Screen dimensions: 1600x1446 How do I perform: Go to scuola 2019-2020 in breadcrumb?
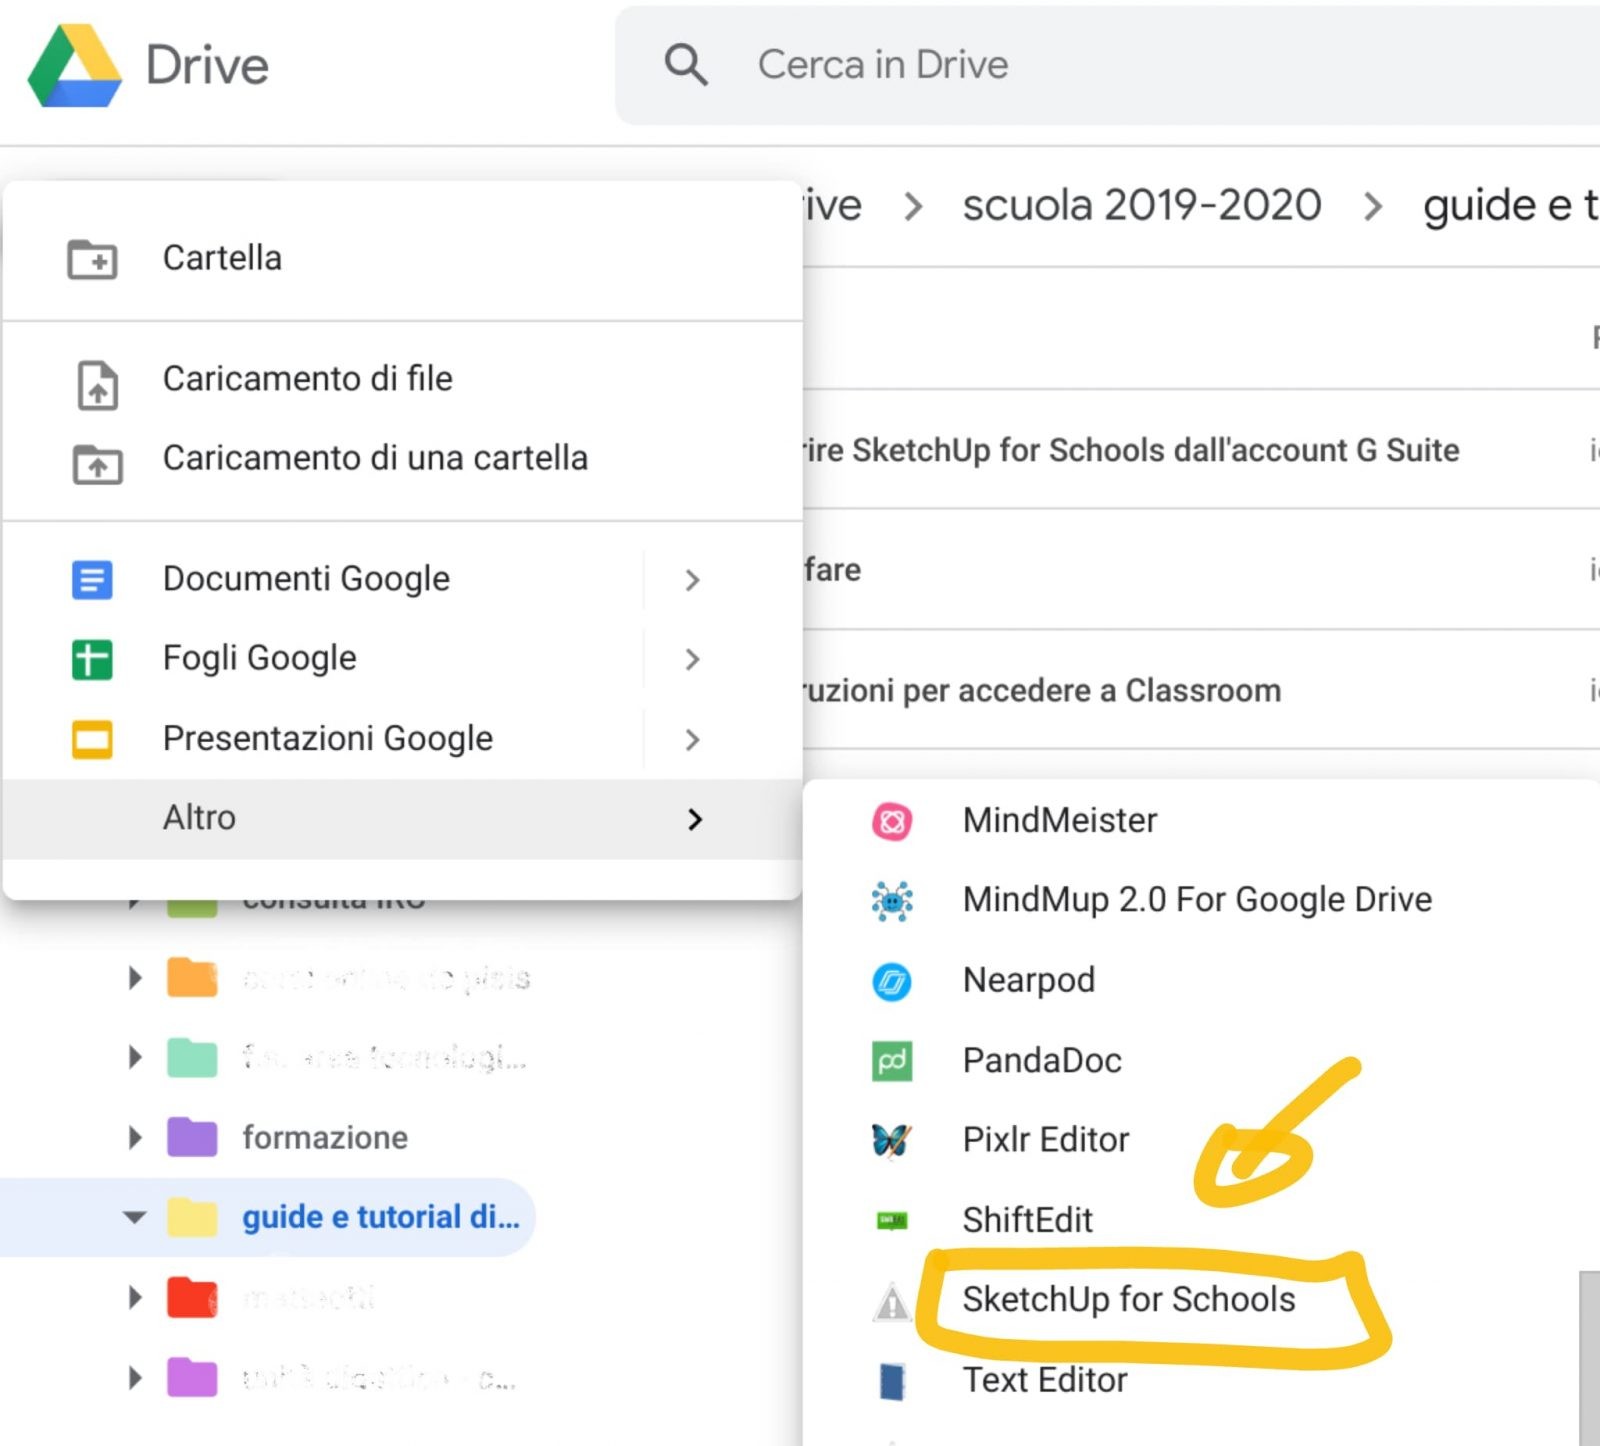point(1142,205)
